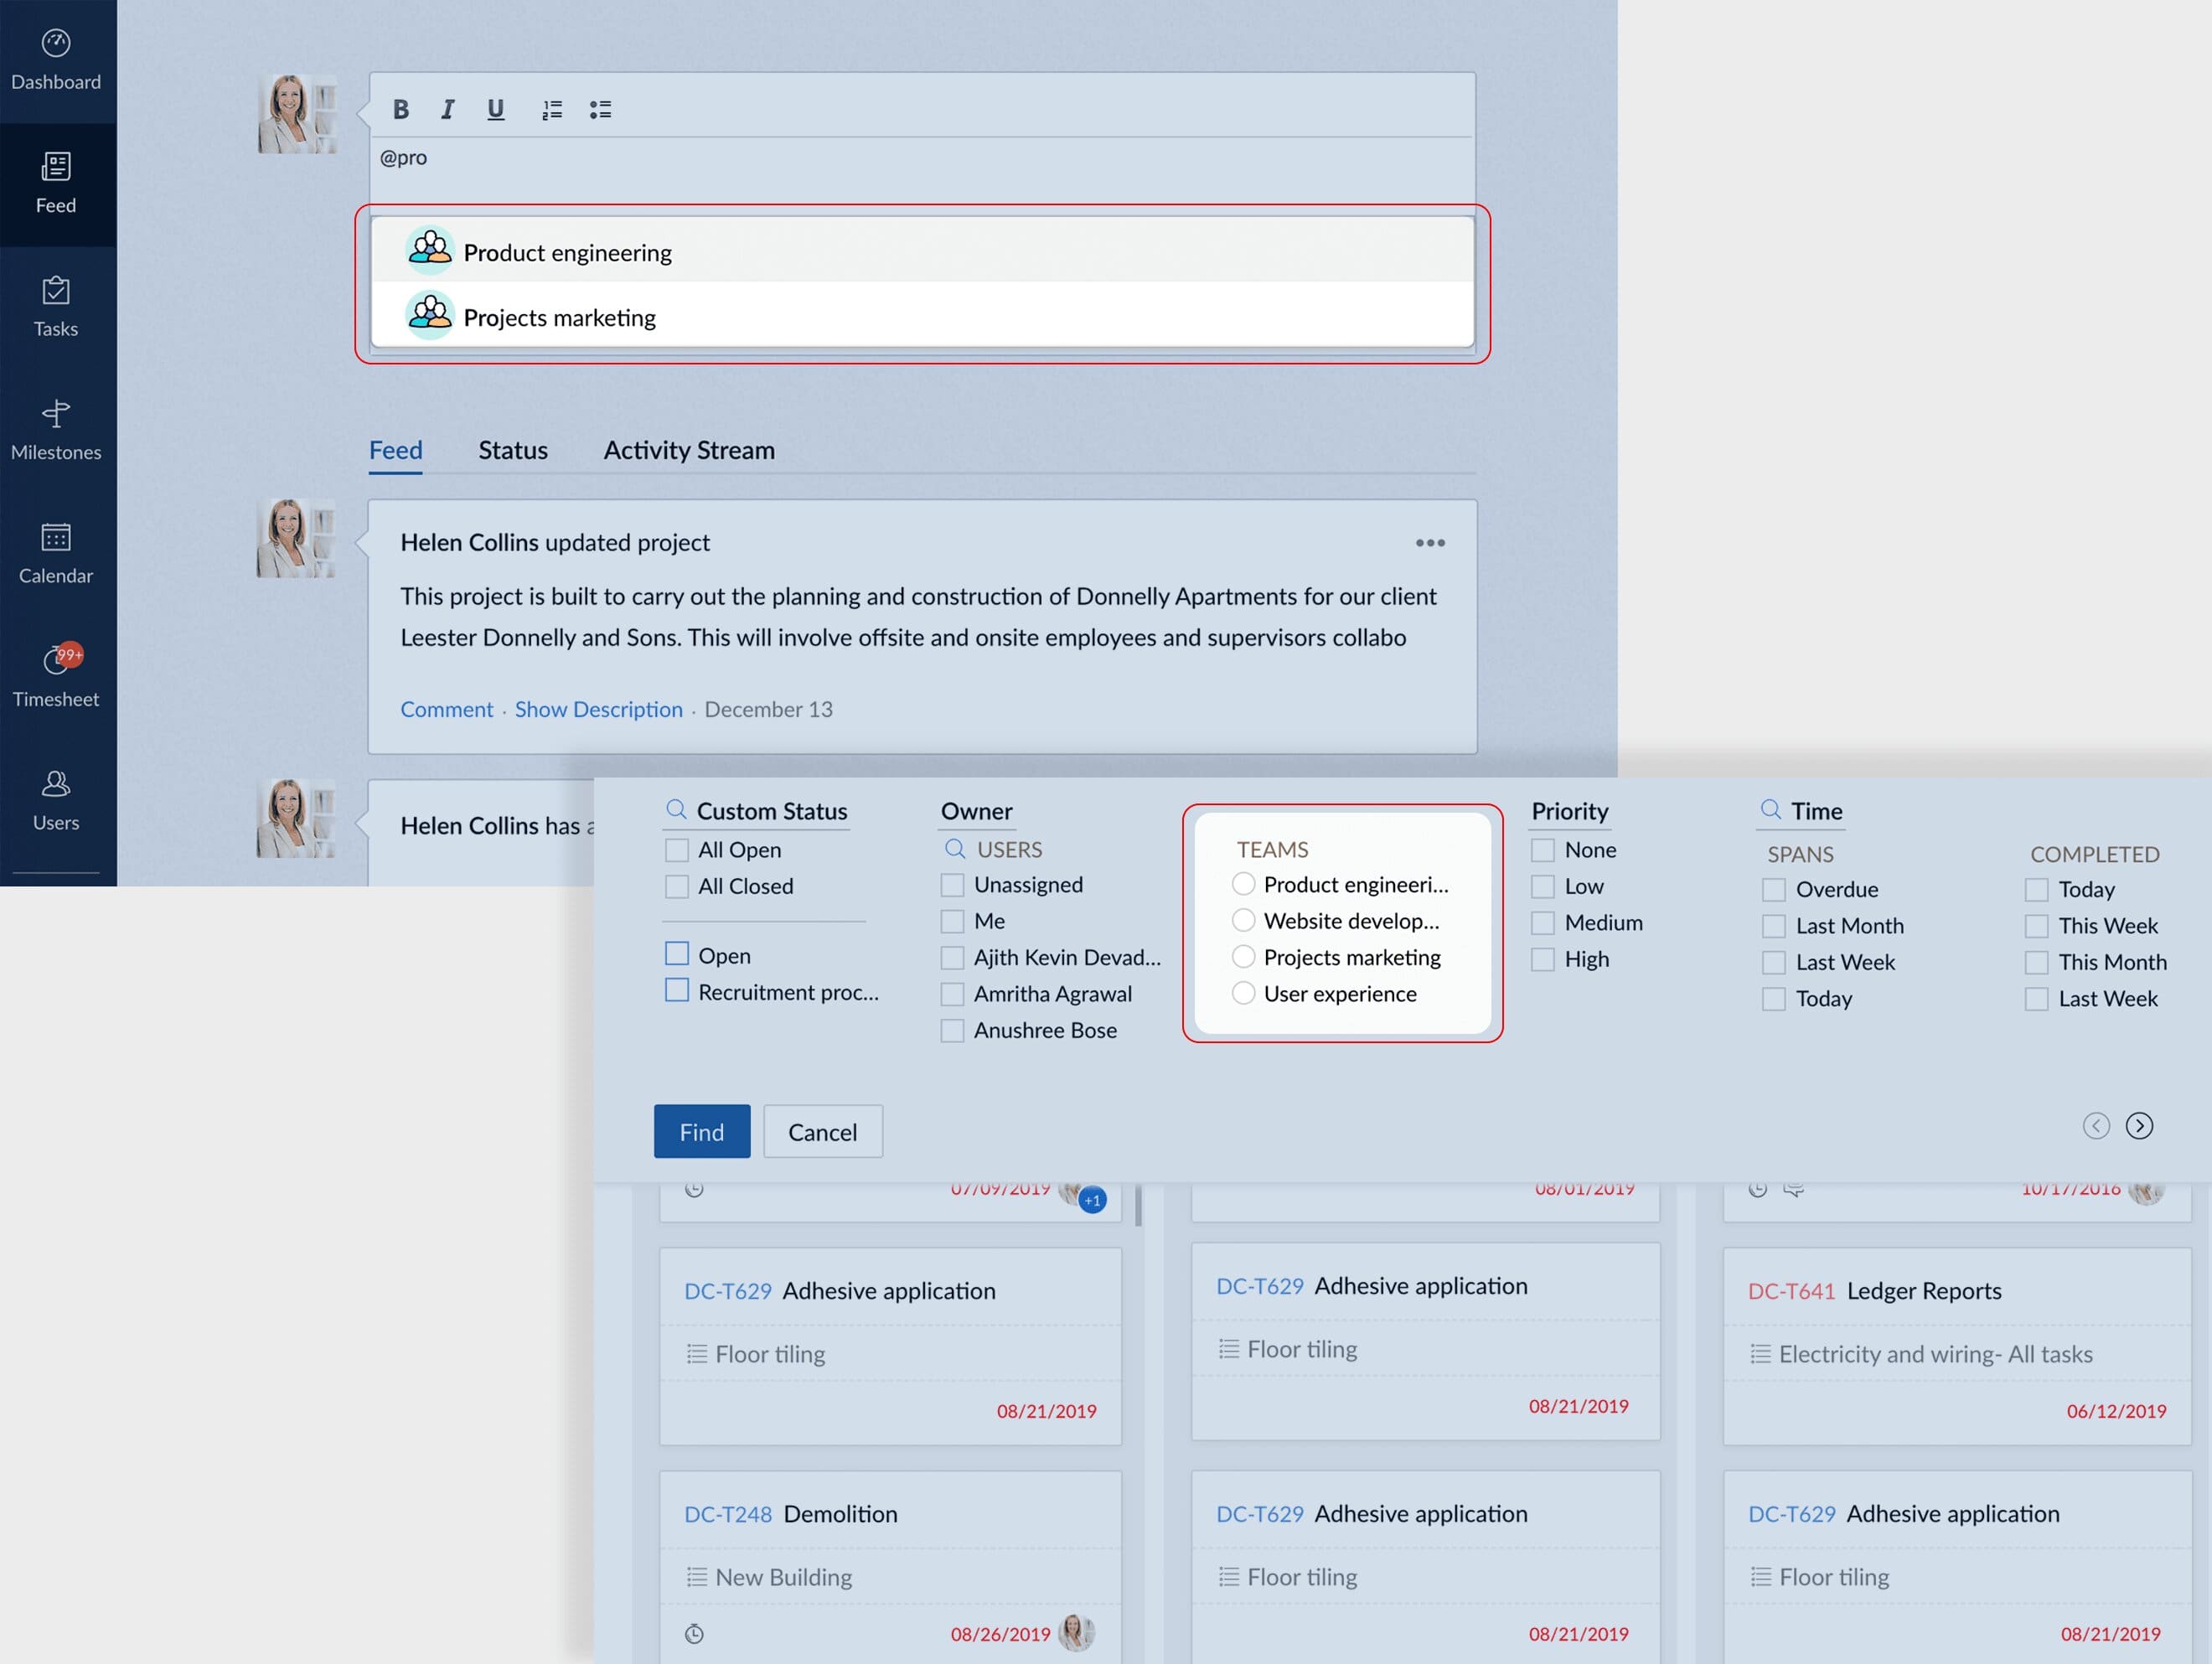Switch to the Feed tab

(x=396, y=450)
